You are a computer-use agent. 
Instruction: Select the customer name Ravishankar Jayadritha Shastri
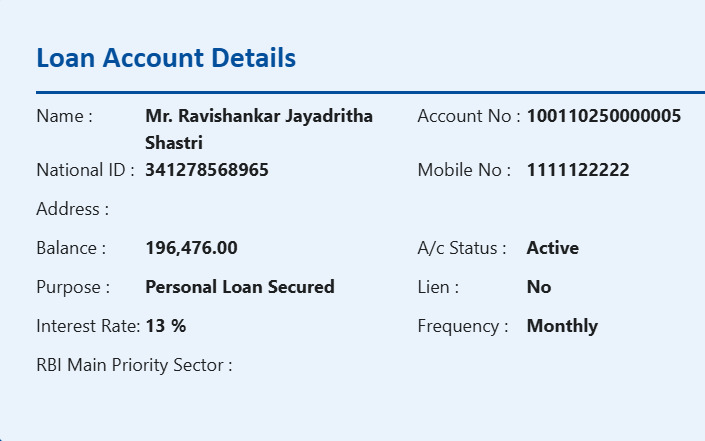point(258,128)
